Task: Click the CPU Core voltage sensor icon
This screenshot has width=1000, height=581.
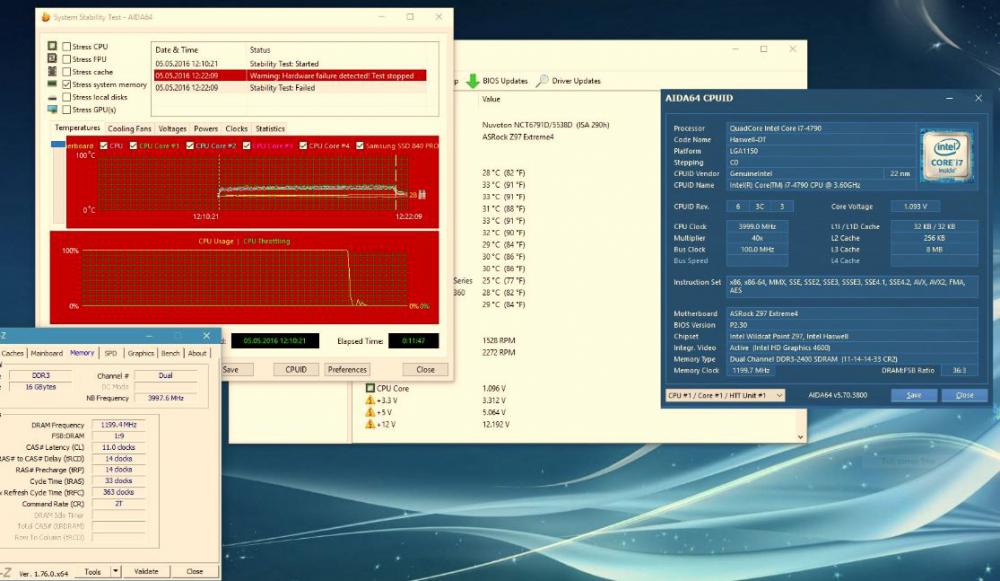Action: 370,388
